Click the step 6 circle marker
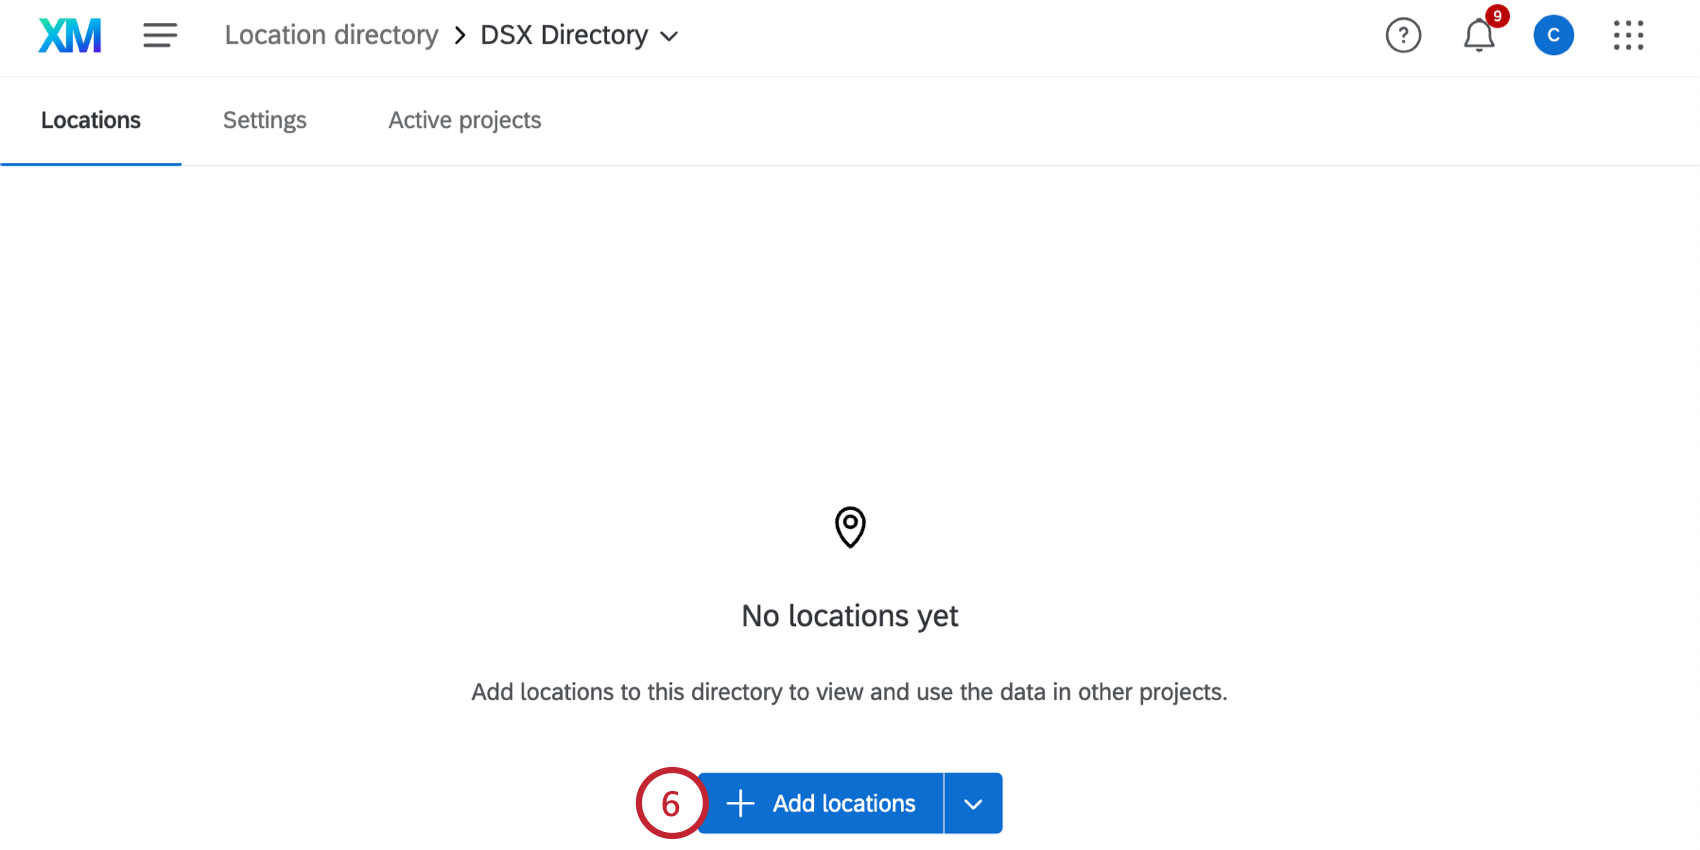1700x850 pixels. click(670, 803)
